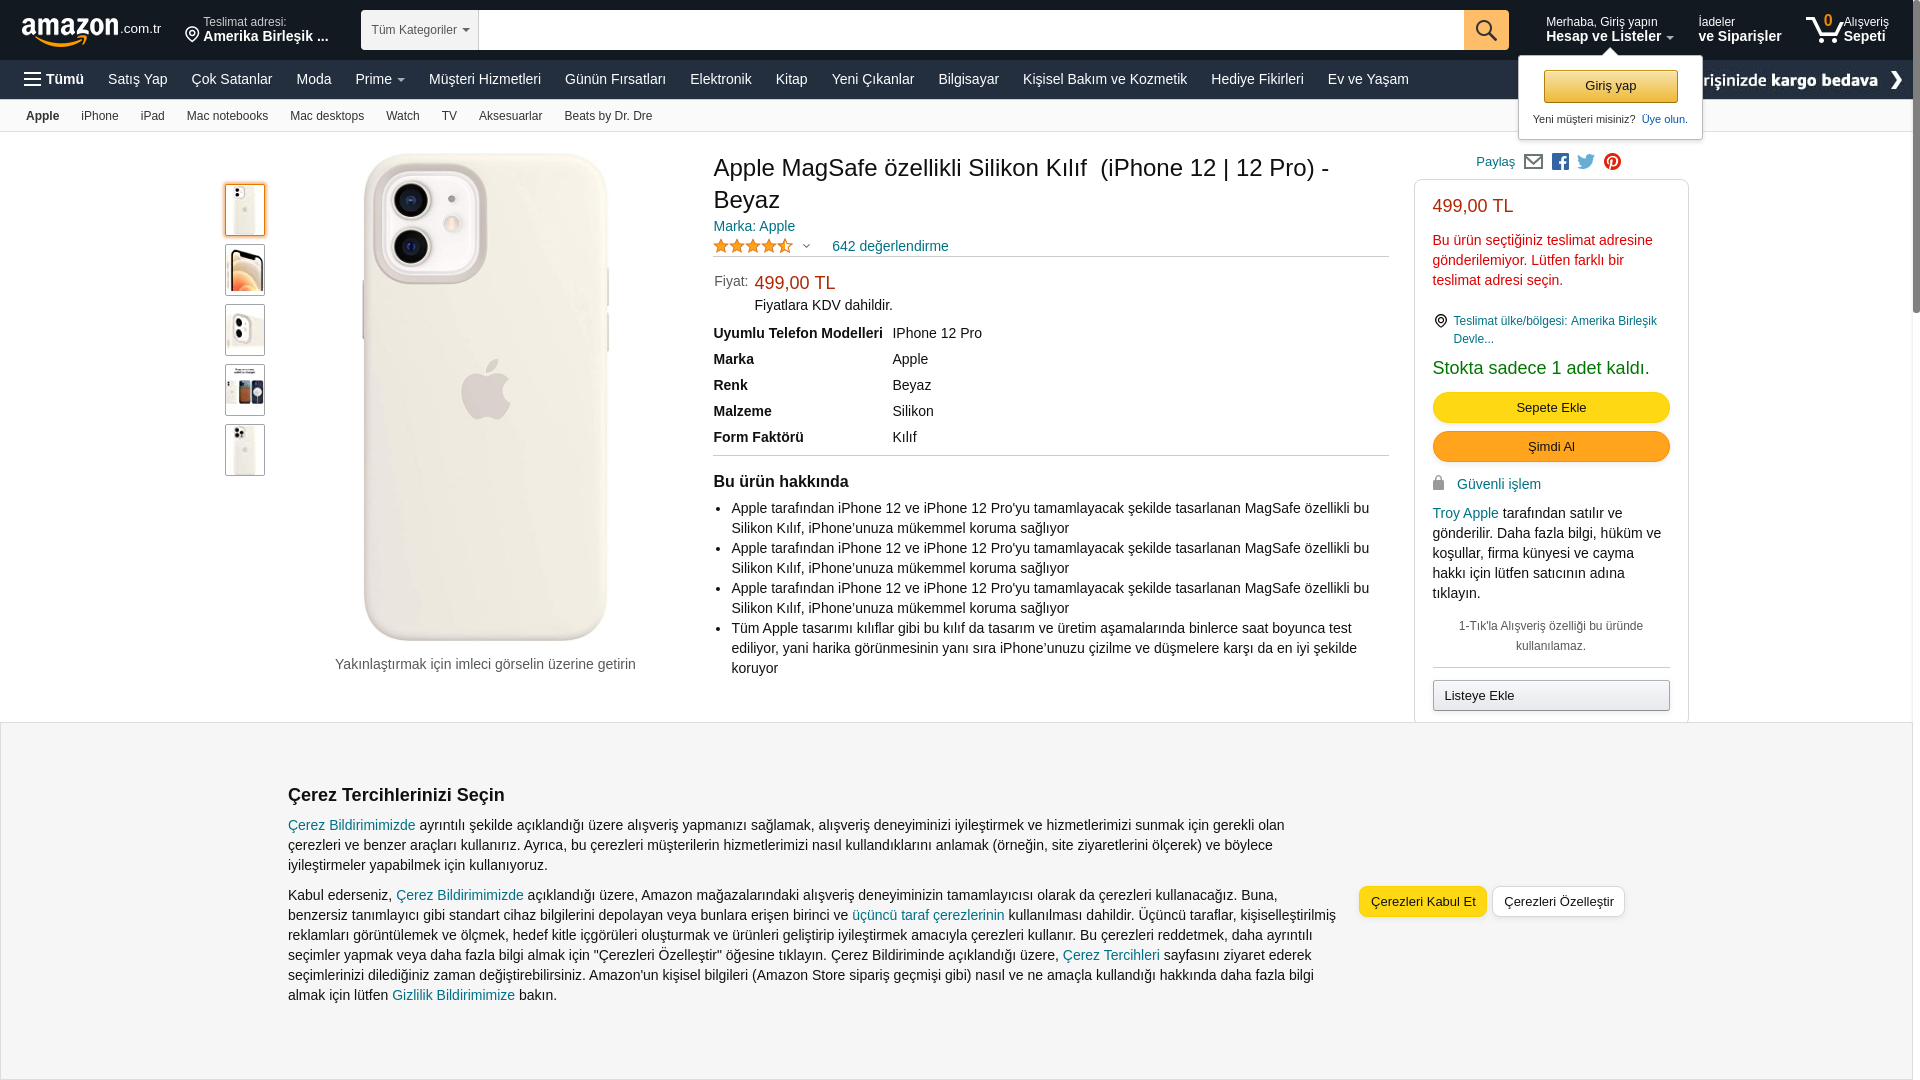Select the second product thumbnail image
Screen dimensions: 1920x1080
click(x=245, y=270)
